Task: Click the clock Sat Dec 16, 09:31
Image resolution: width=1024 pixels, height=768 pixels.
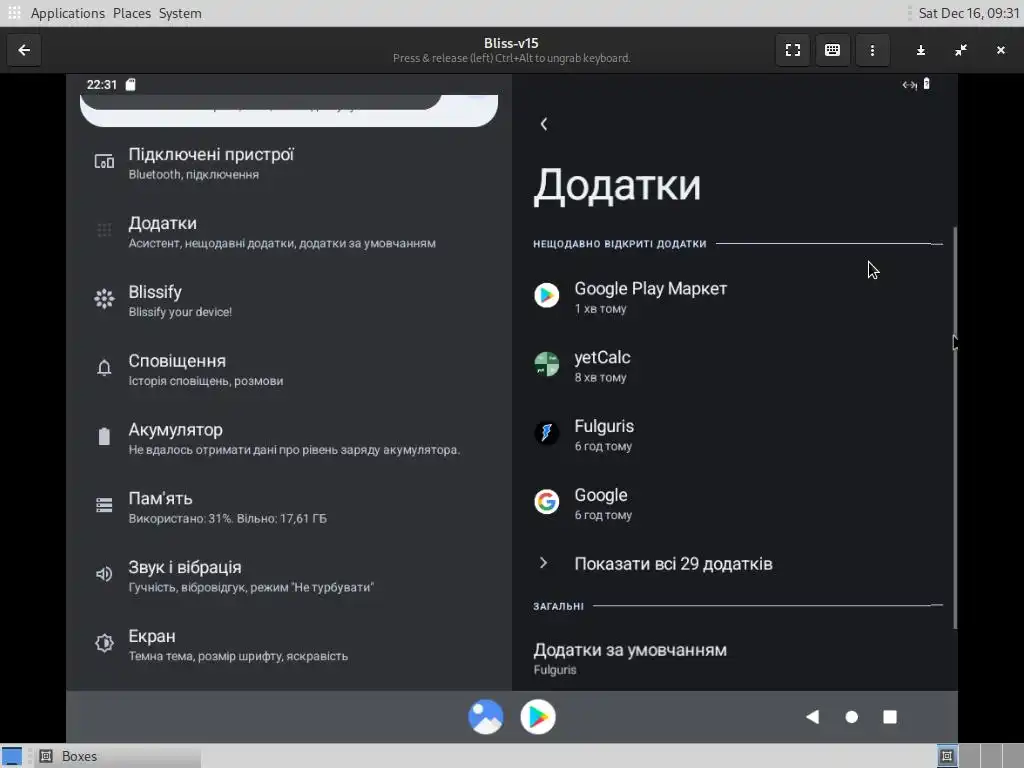Action: 968,13
